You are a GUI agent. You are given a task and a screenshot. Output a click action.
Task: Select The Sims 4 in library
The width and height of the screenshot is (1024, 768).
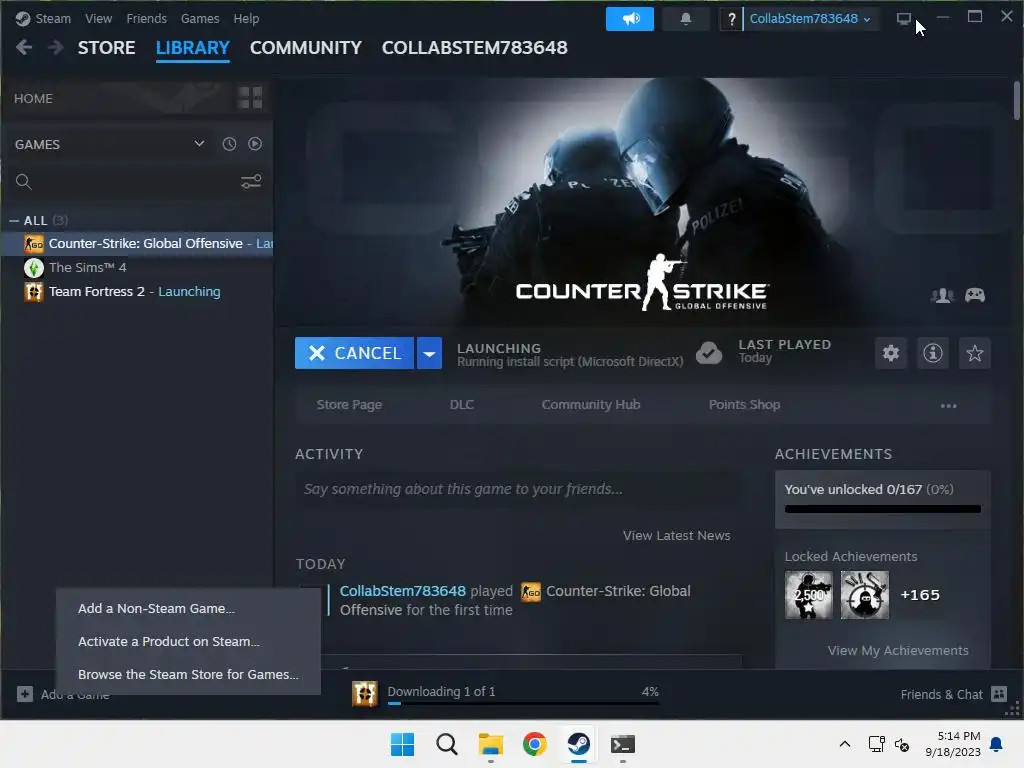pyautogui.click(x=137, y=268)
